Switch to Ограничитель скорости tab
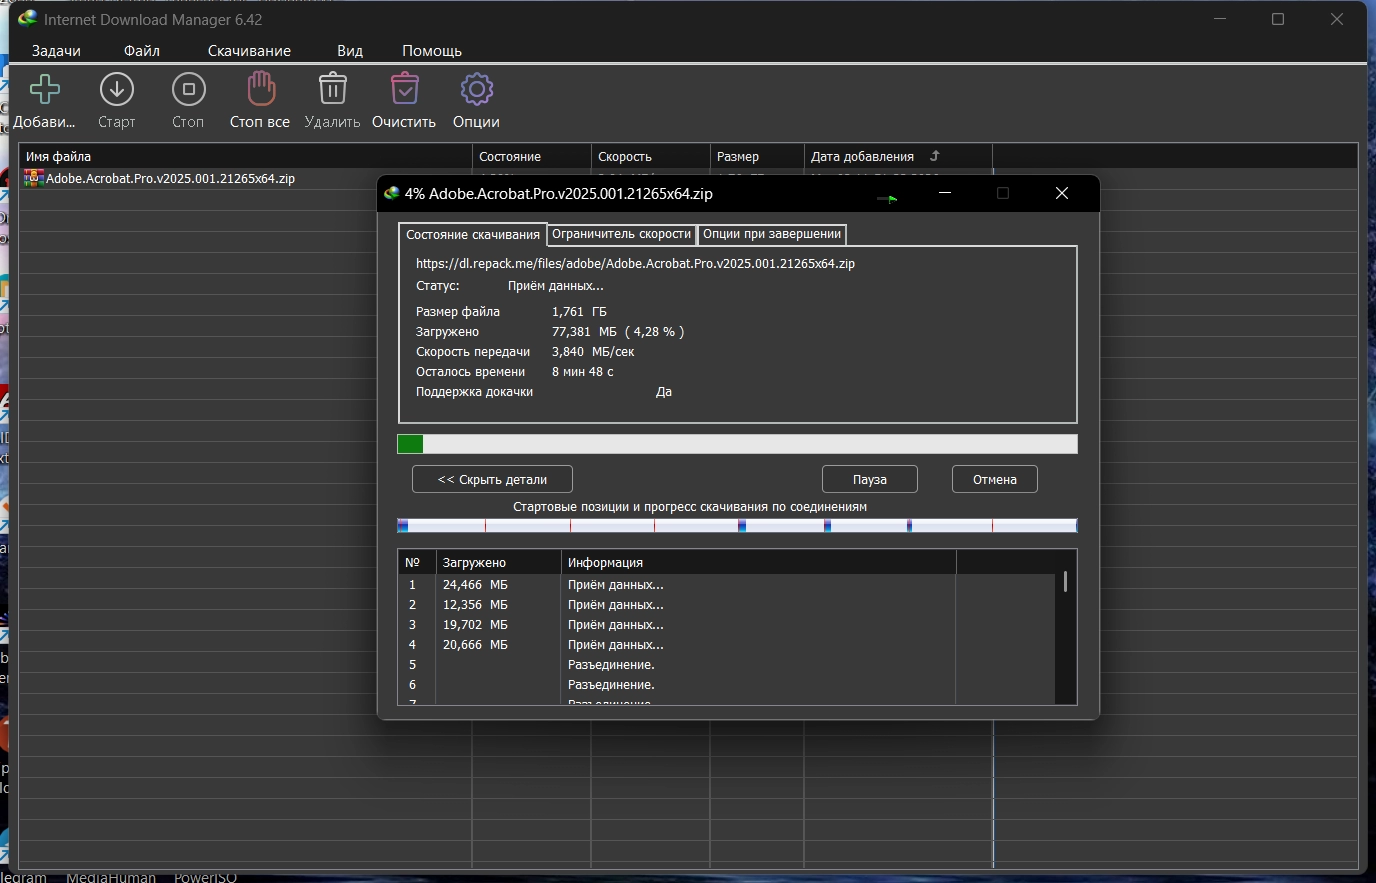This screenshot has width=1376, height=883. [x=621, y=234]
